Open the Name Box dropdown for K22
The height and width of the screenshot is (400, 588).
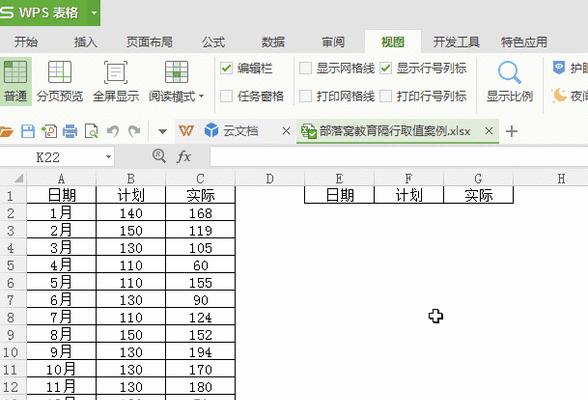pos(108,157)
